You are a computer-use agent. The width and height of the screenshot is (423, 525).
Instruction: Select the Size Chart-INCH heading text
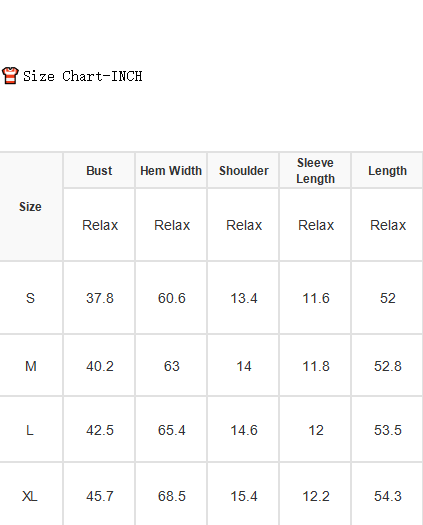tap(82, 76)
